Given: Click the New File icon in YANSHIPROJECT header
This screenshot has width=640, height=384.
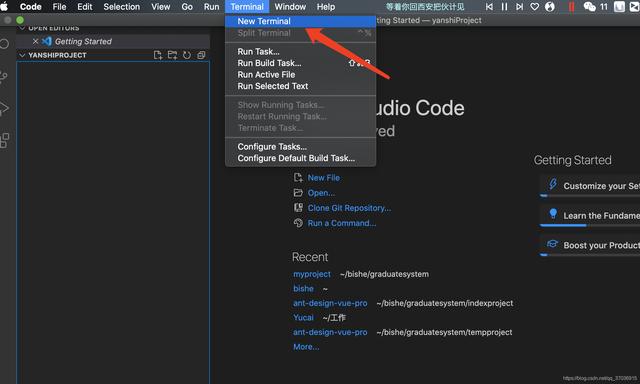Looking at the screenshot, I should click(x=158, y=55).
